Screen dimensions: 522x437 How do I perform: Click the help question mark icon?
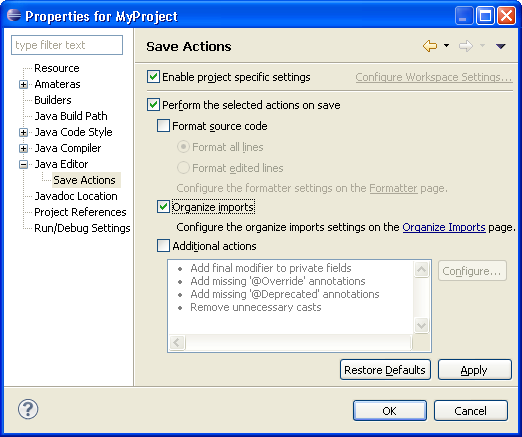(x=28, y=409)
